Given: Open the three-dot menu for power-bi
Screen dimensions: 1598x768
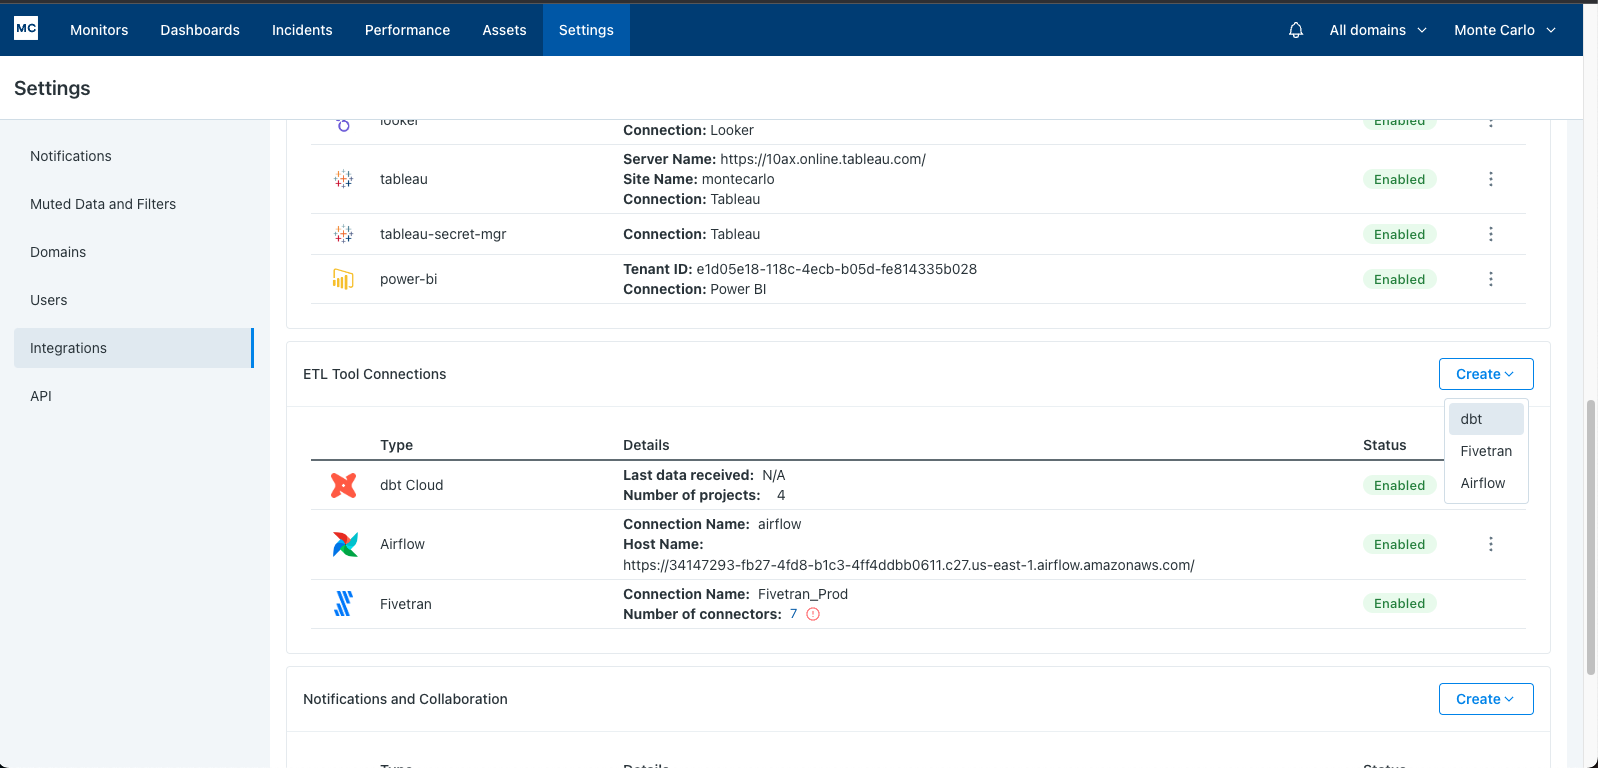Looking at the screenshot, I should tap(1490, 279).
